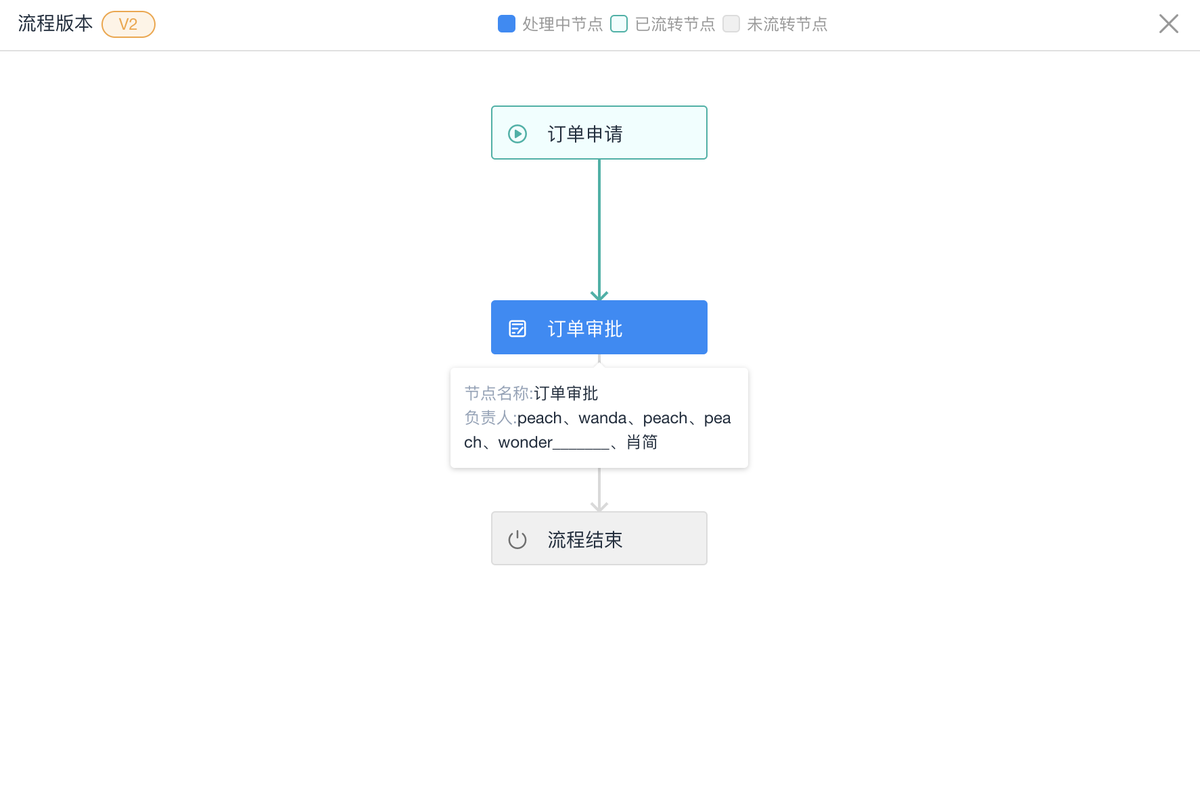
Task: Click the V2 version badge
Action: coord(128,24)
